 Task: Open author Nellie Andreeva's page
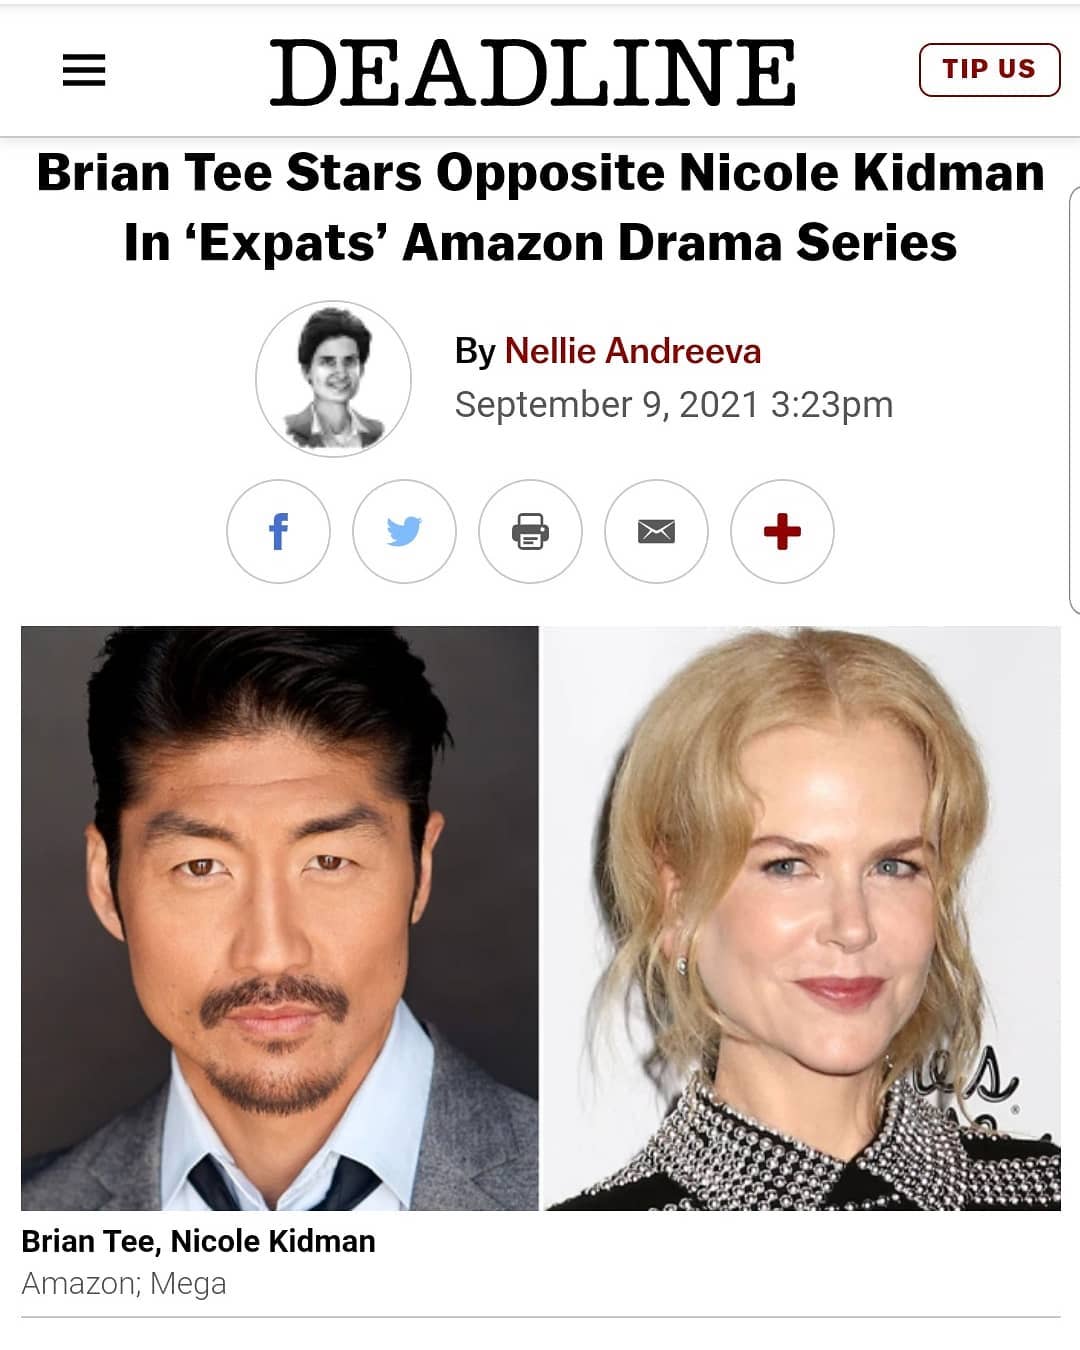633,351
